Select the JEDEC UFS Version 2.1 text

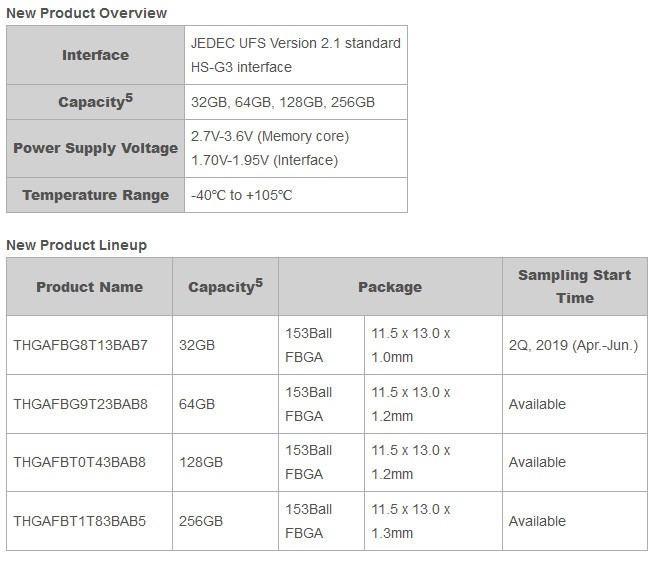click(x=296, y=43)
